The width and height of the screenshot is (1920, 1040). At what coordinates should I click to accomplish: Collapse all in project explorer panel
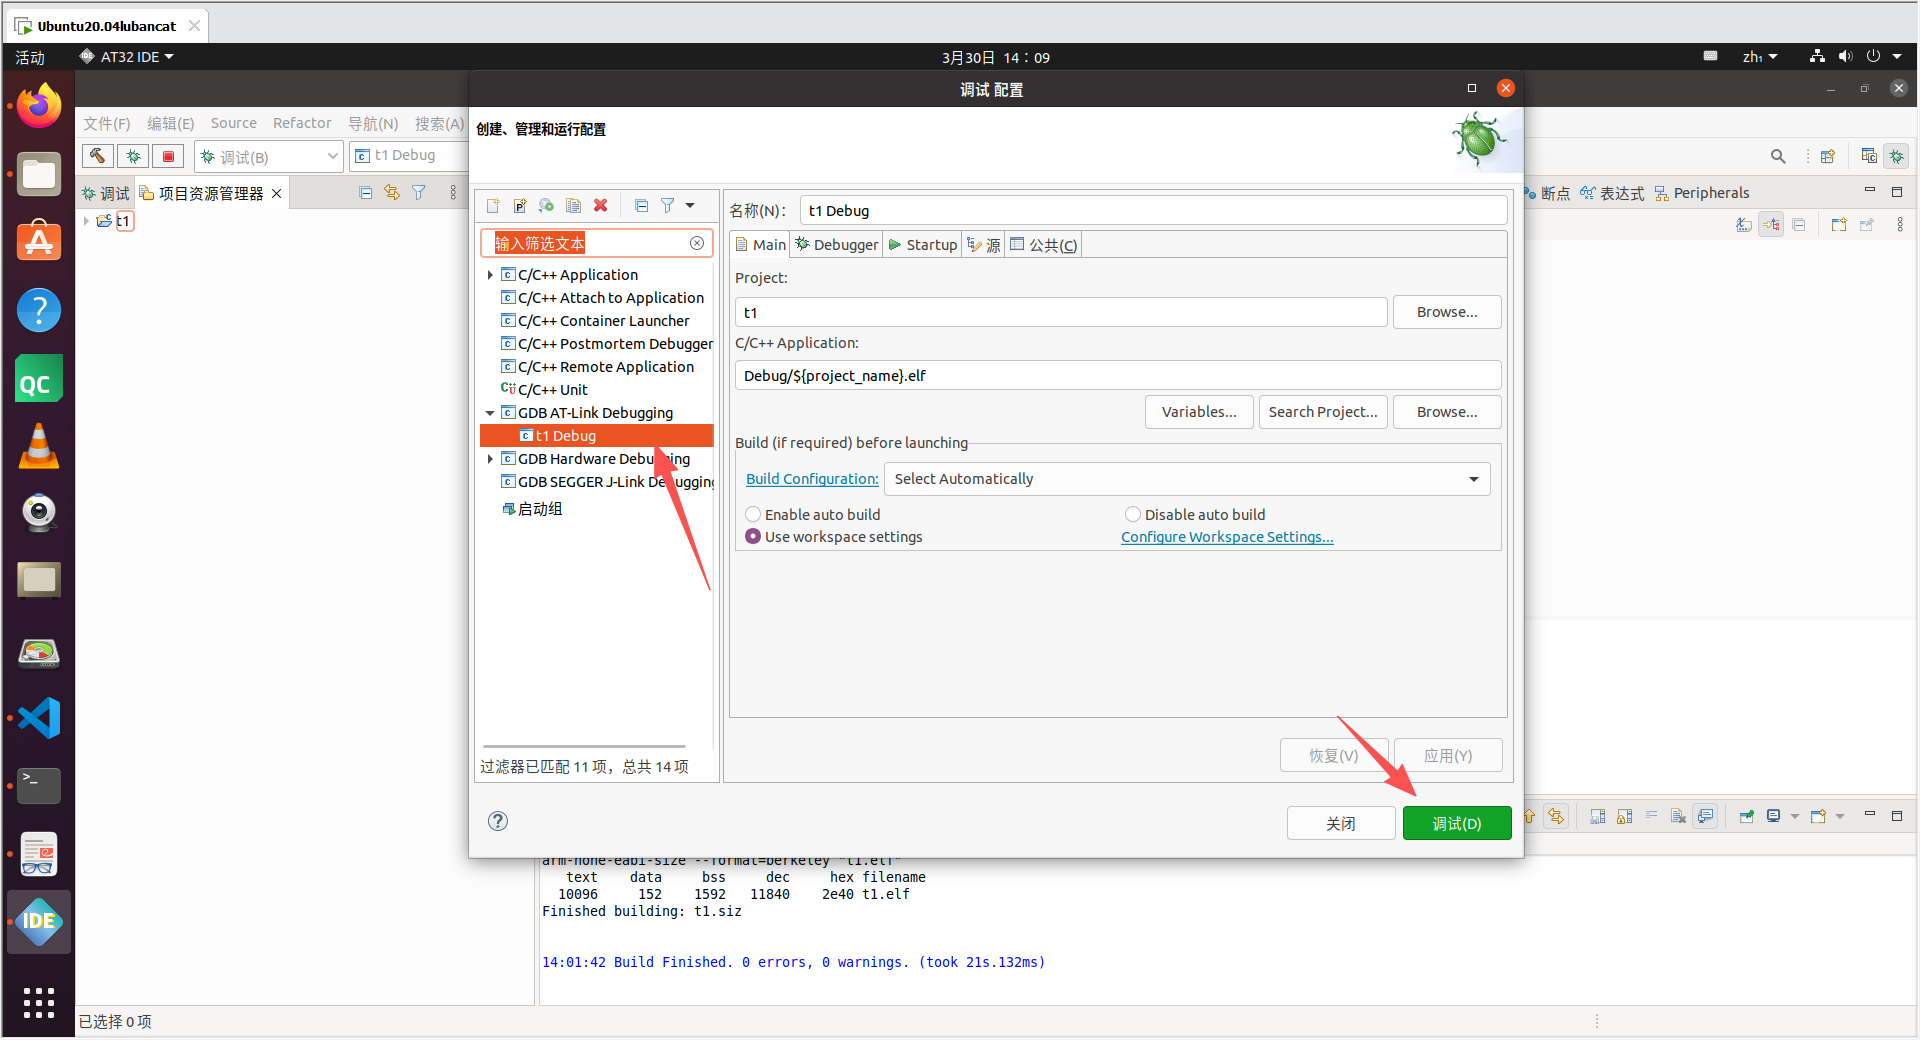pyautogui.click(x=365, y=193)
